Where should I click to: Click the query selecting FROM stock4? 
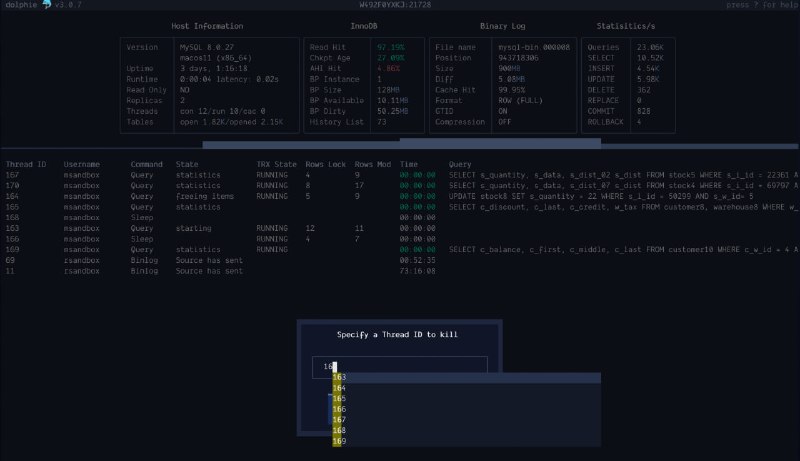click(623, 186)
